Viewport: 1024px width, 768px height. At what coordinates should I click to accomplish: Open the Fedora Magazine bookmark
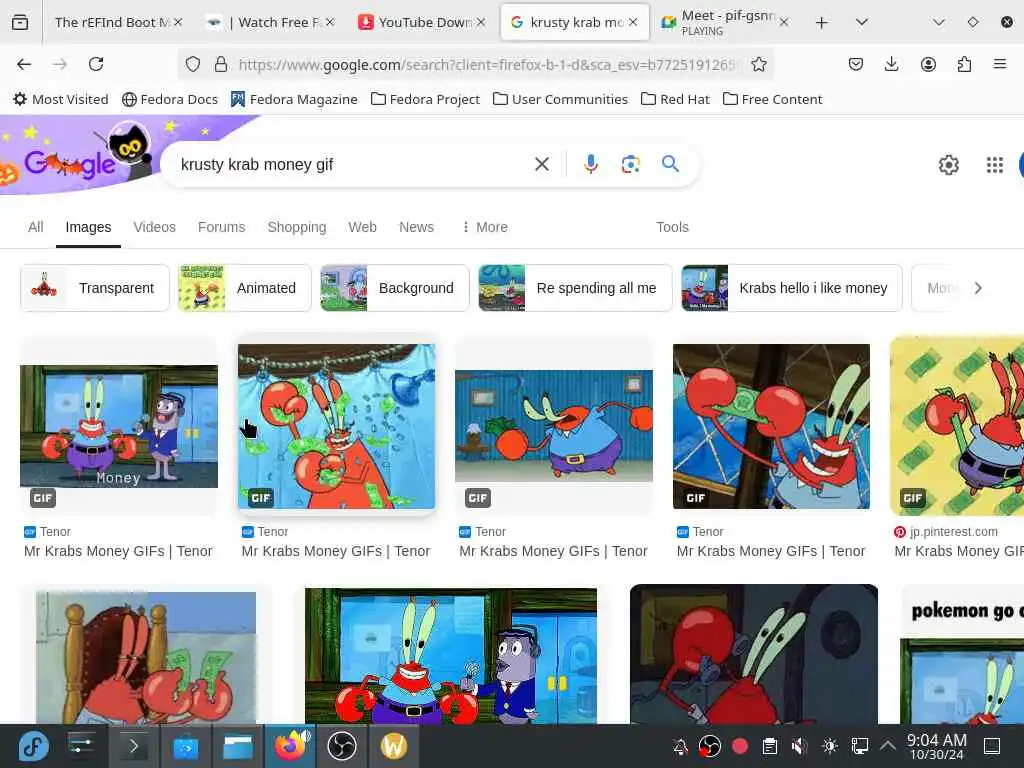295,99
